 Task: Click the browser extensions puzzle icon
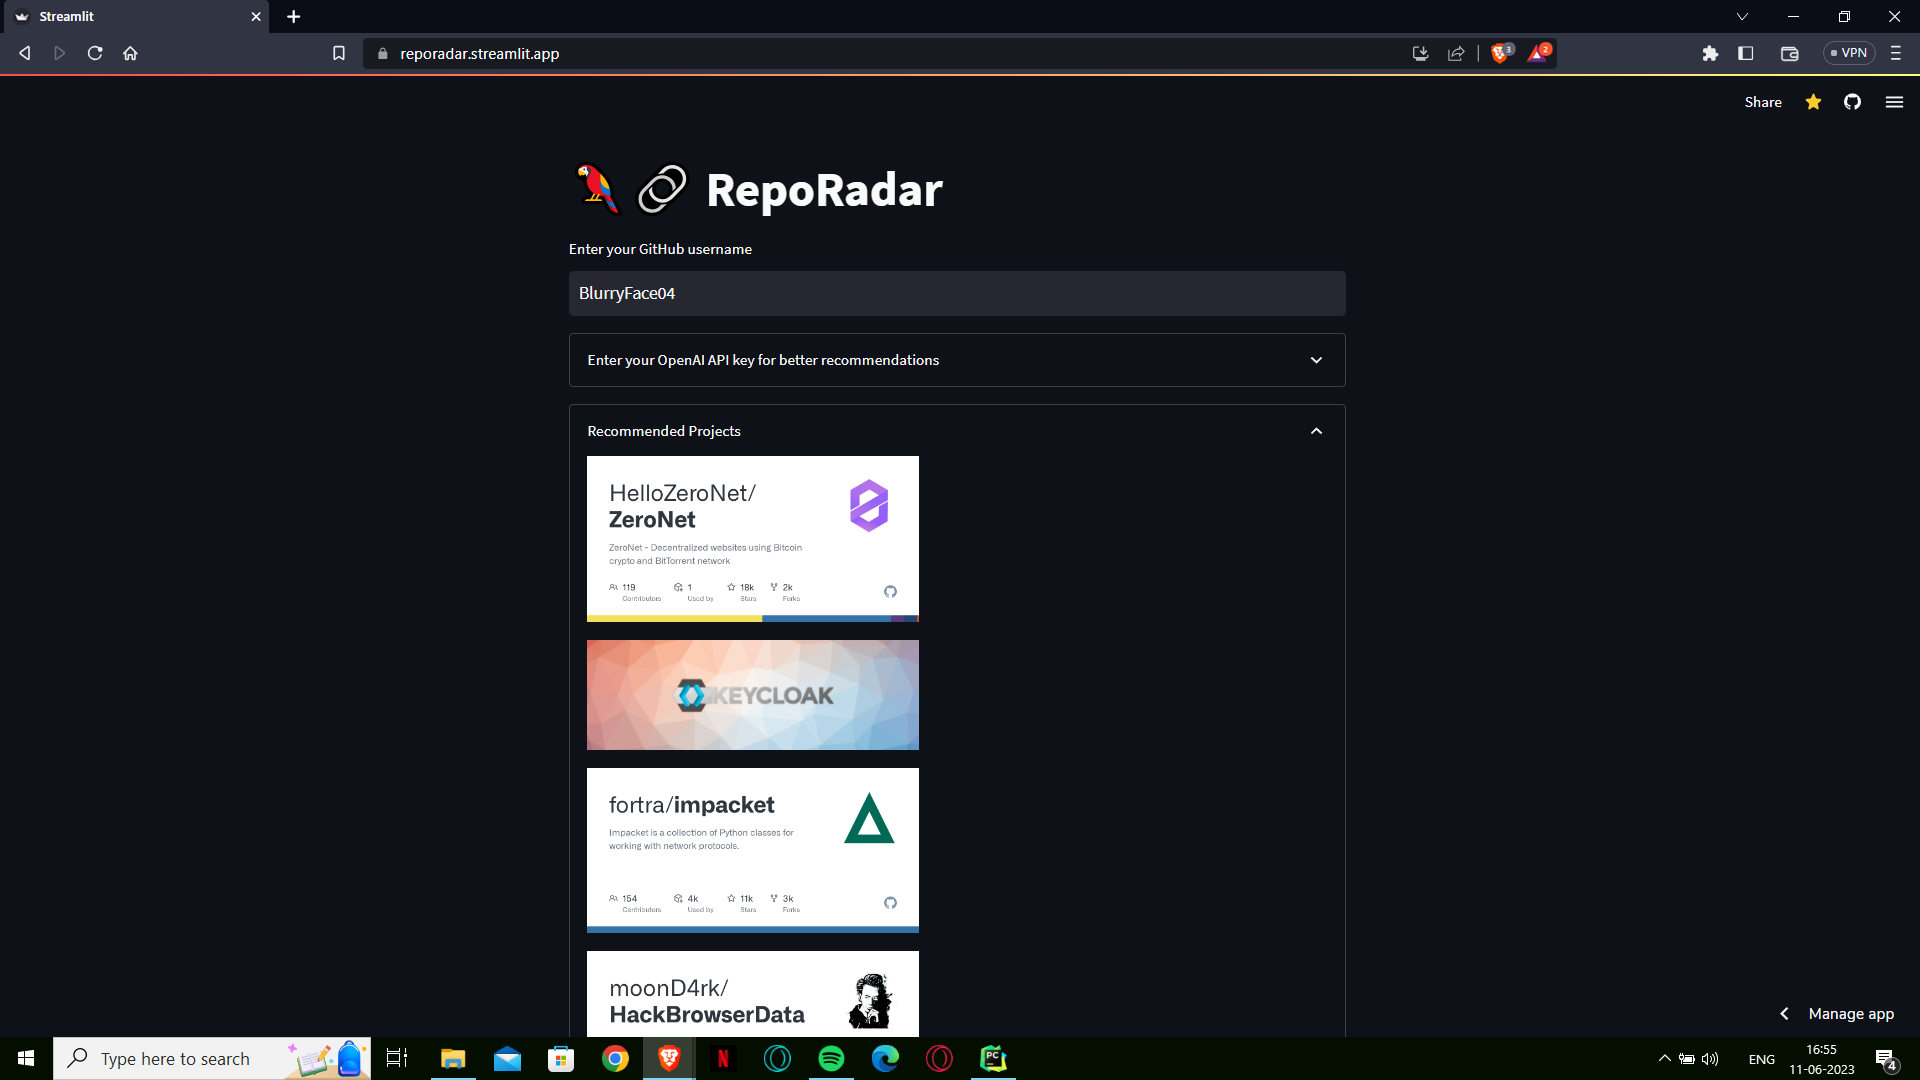[x=1710, y=53]
